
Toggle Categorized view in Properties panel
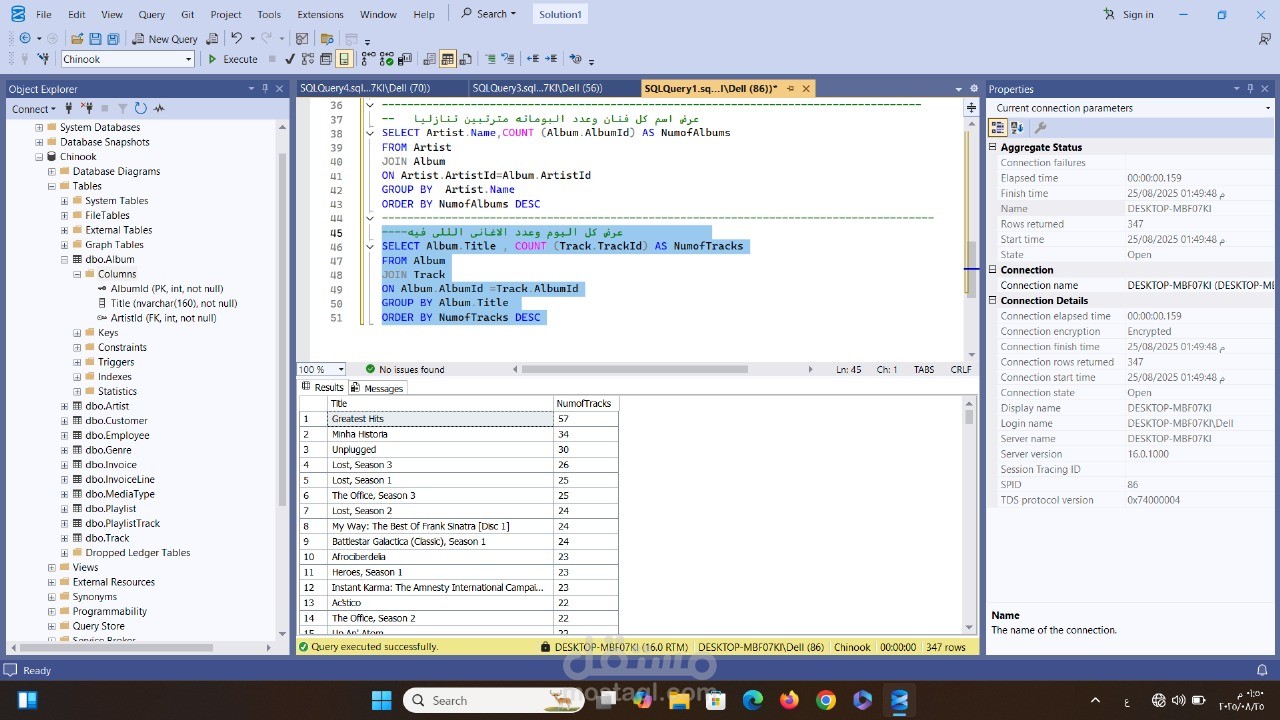997,128
